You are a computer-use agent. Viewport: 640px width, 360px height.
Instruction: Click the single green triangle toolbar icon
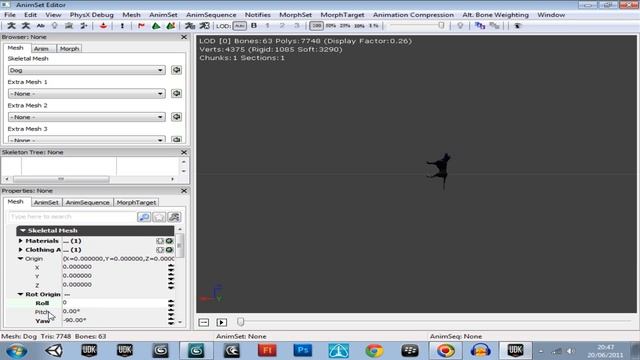point(156,26)
